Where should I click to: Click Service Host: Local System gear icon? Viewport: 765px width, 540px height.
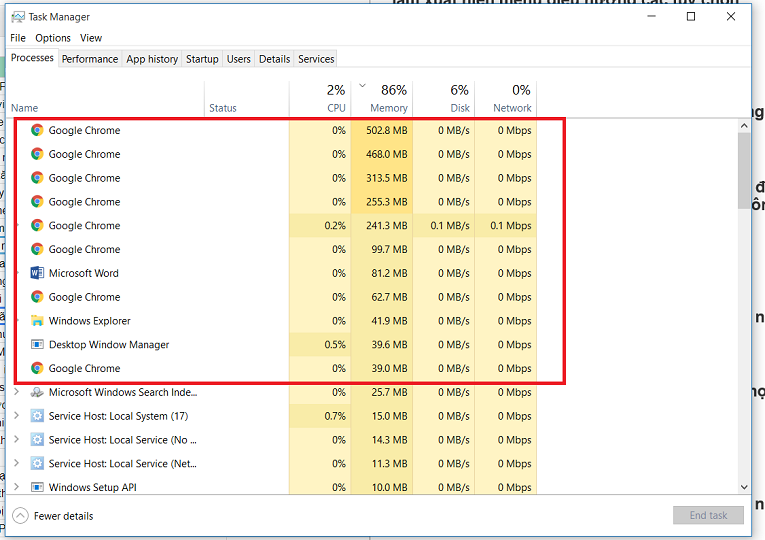(37, 416)
